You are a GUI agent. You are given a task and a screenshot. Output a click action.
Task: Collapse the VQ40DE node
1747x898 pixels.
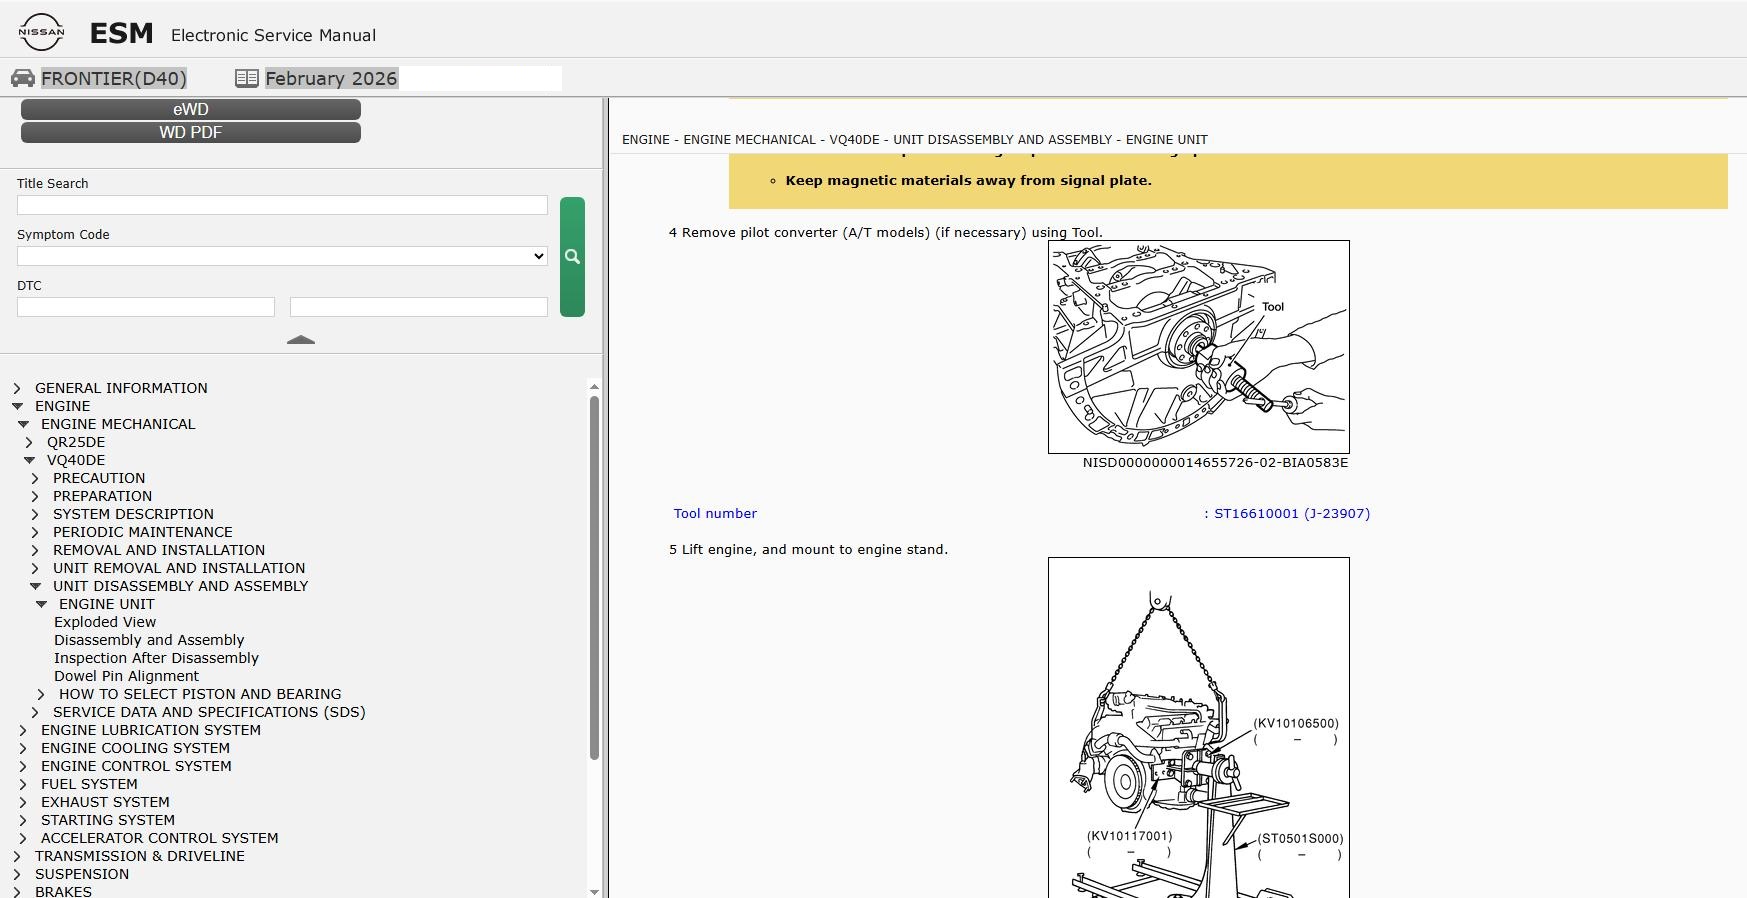point(29,460)
